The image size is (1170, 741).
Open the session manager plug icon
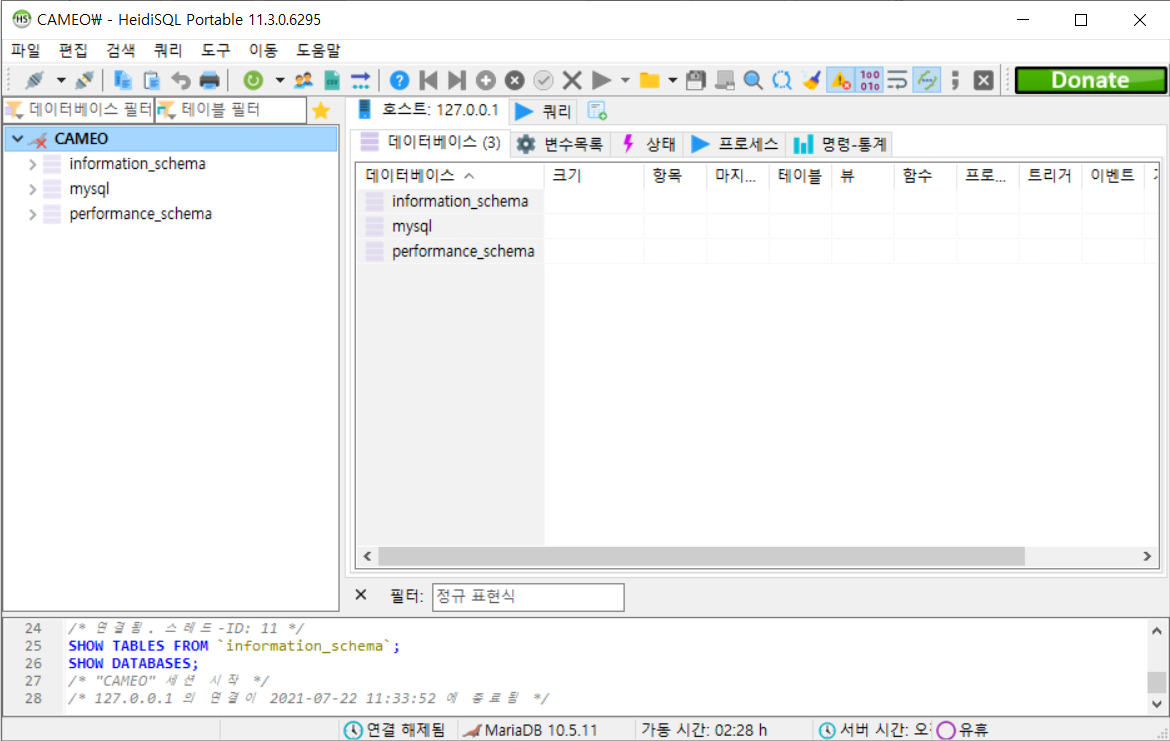coord(34,80)
